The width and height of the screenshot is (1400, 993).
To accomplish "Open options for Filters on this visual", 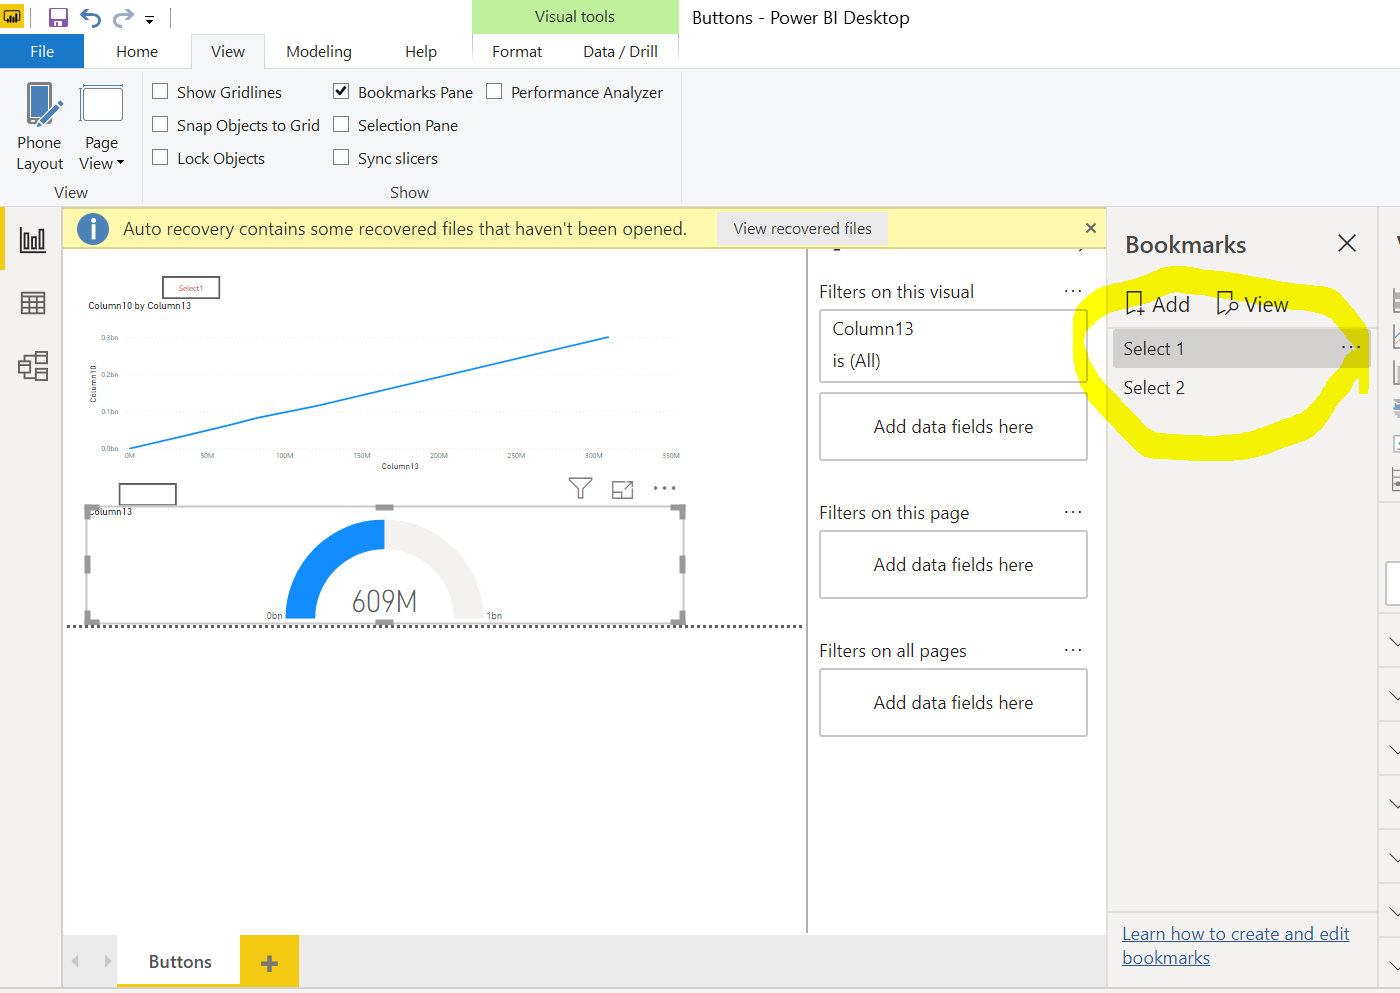I will [x=1073, y=291].
